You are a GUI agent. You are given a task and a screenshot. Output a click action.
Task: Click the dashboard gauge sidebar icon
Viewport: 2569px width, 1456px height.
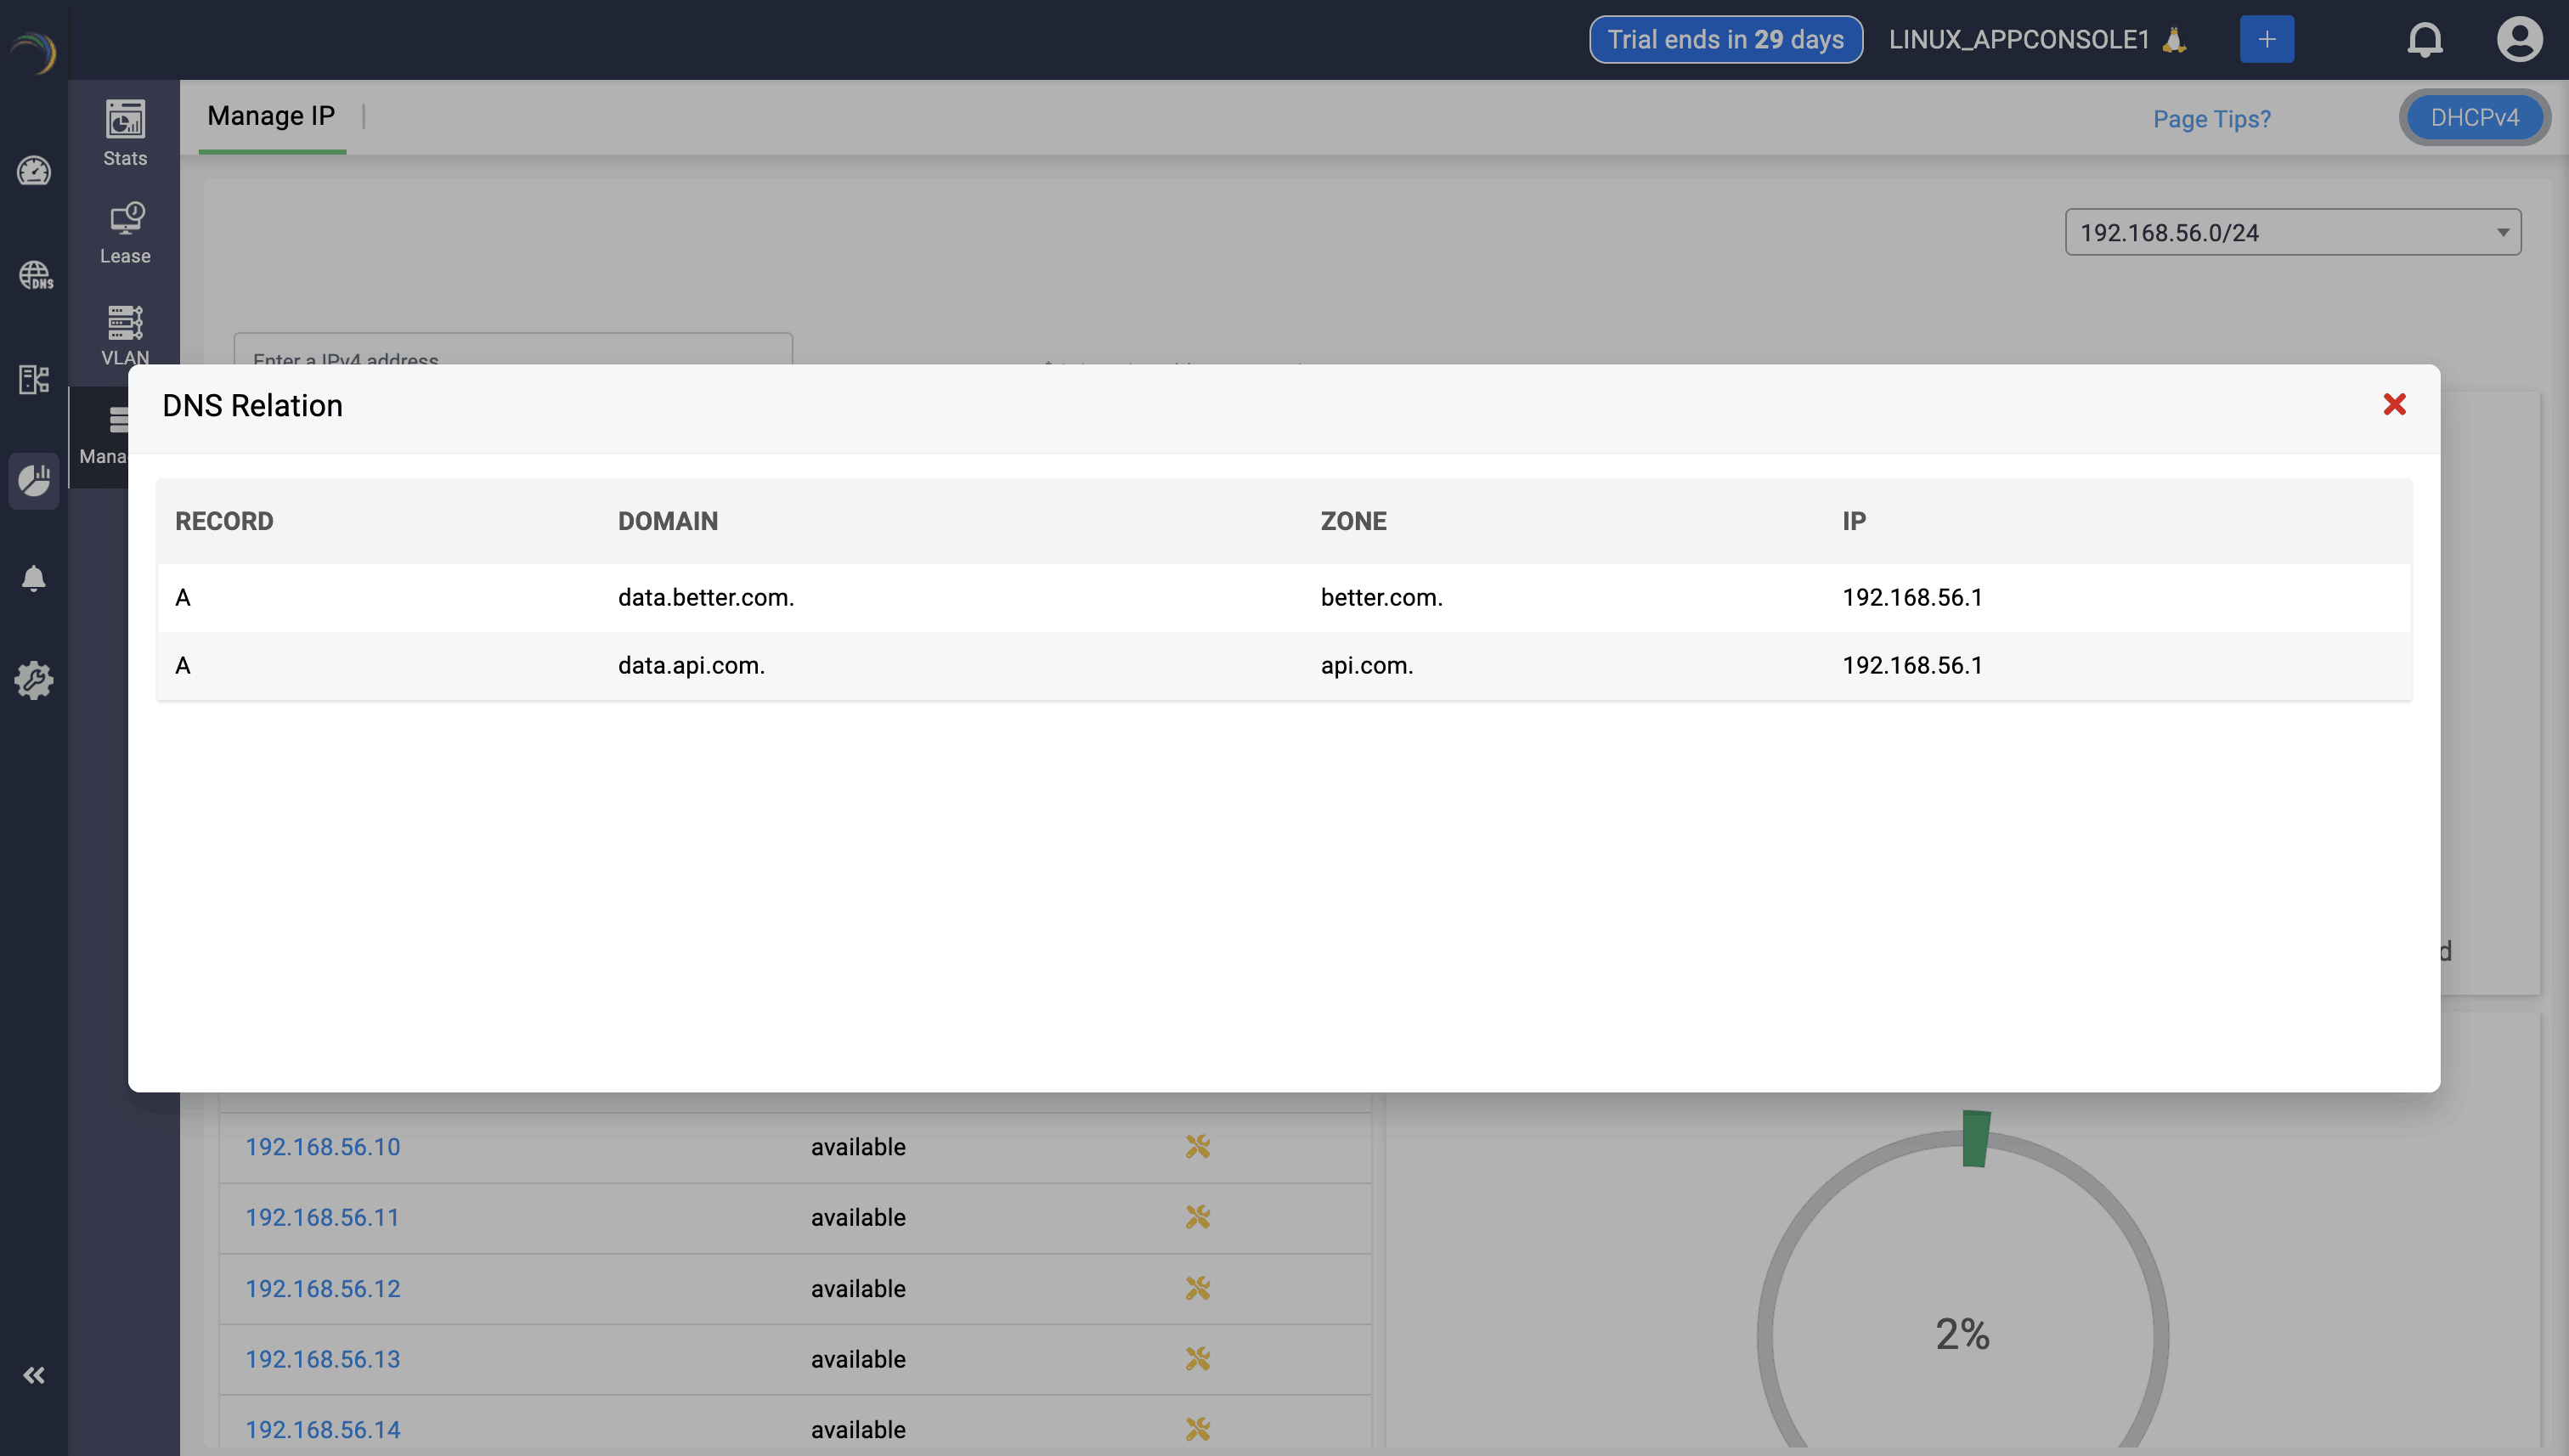pyautogui.click(x=34, y=171)
